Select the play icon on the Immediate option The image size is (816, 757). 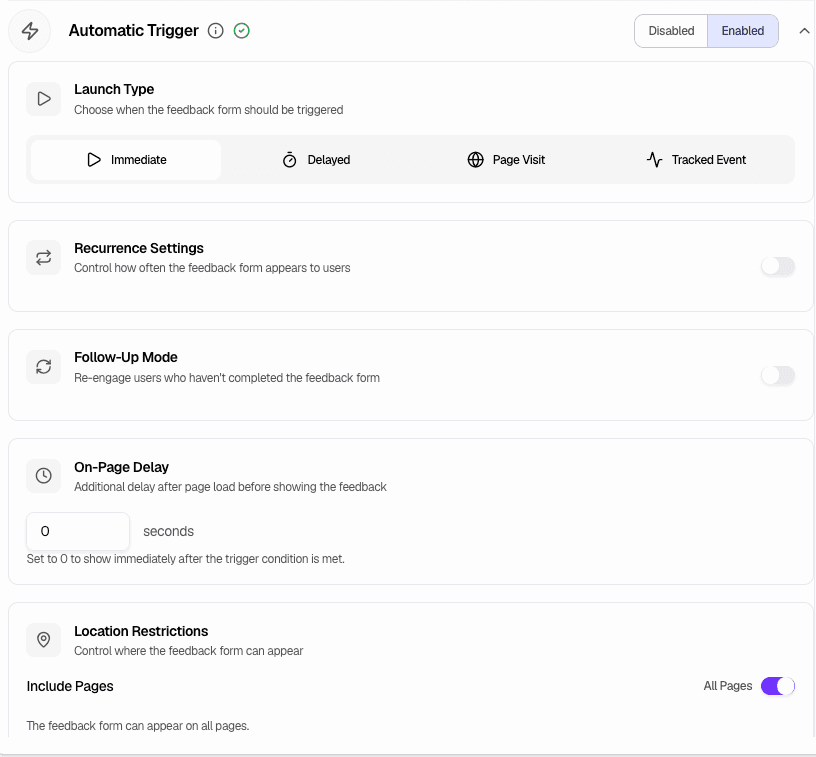coord(94,159)
